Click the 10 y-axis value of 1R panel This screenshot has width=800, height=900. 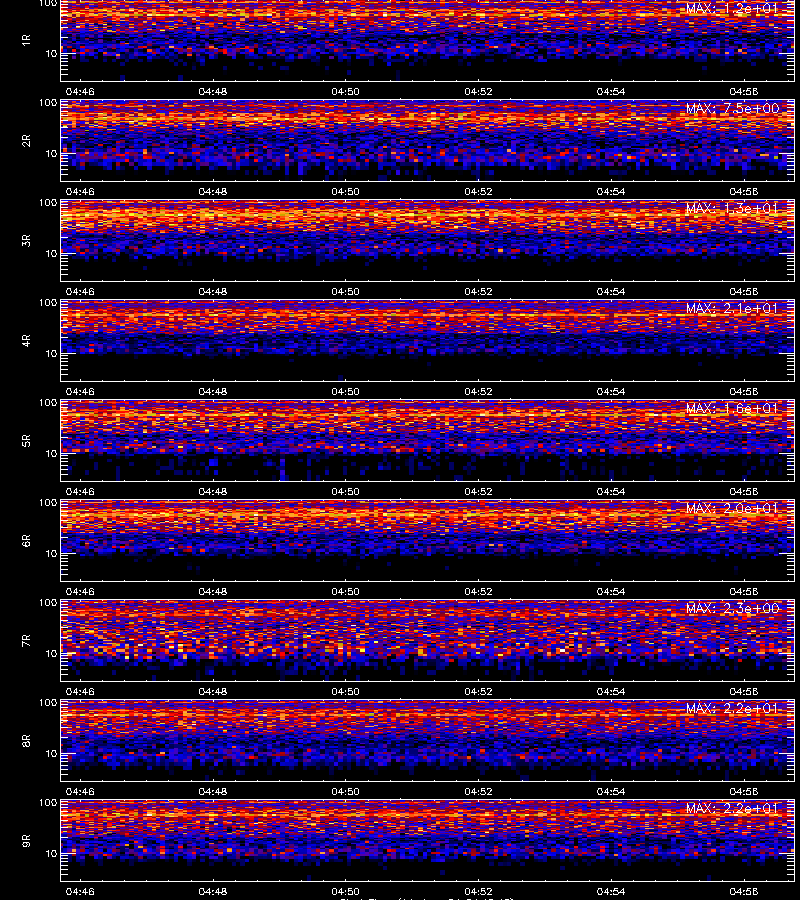(51, 53)
